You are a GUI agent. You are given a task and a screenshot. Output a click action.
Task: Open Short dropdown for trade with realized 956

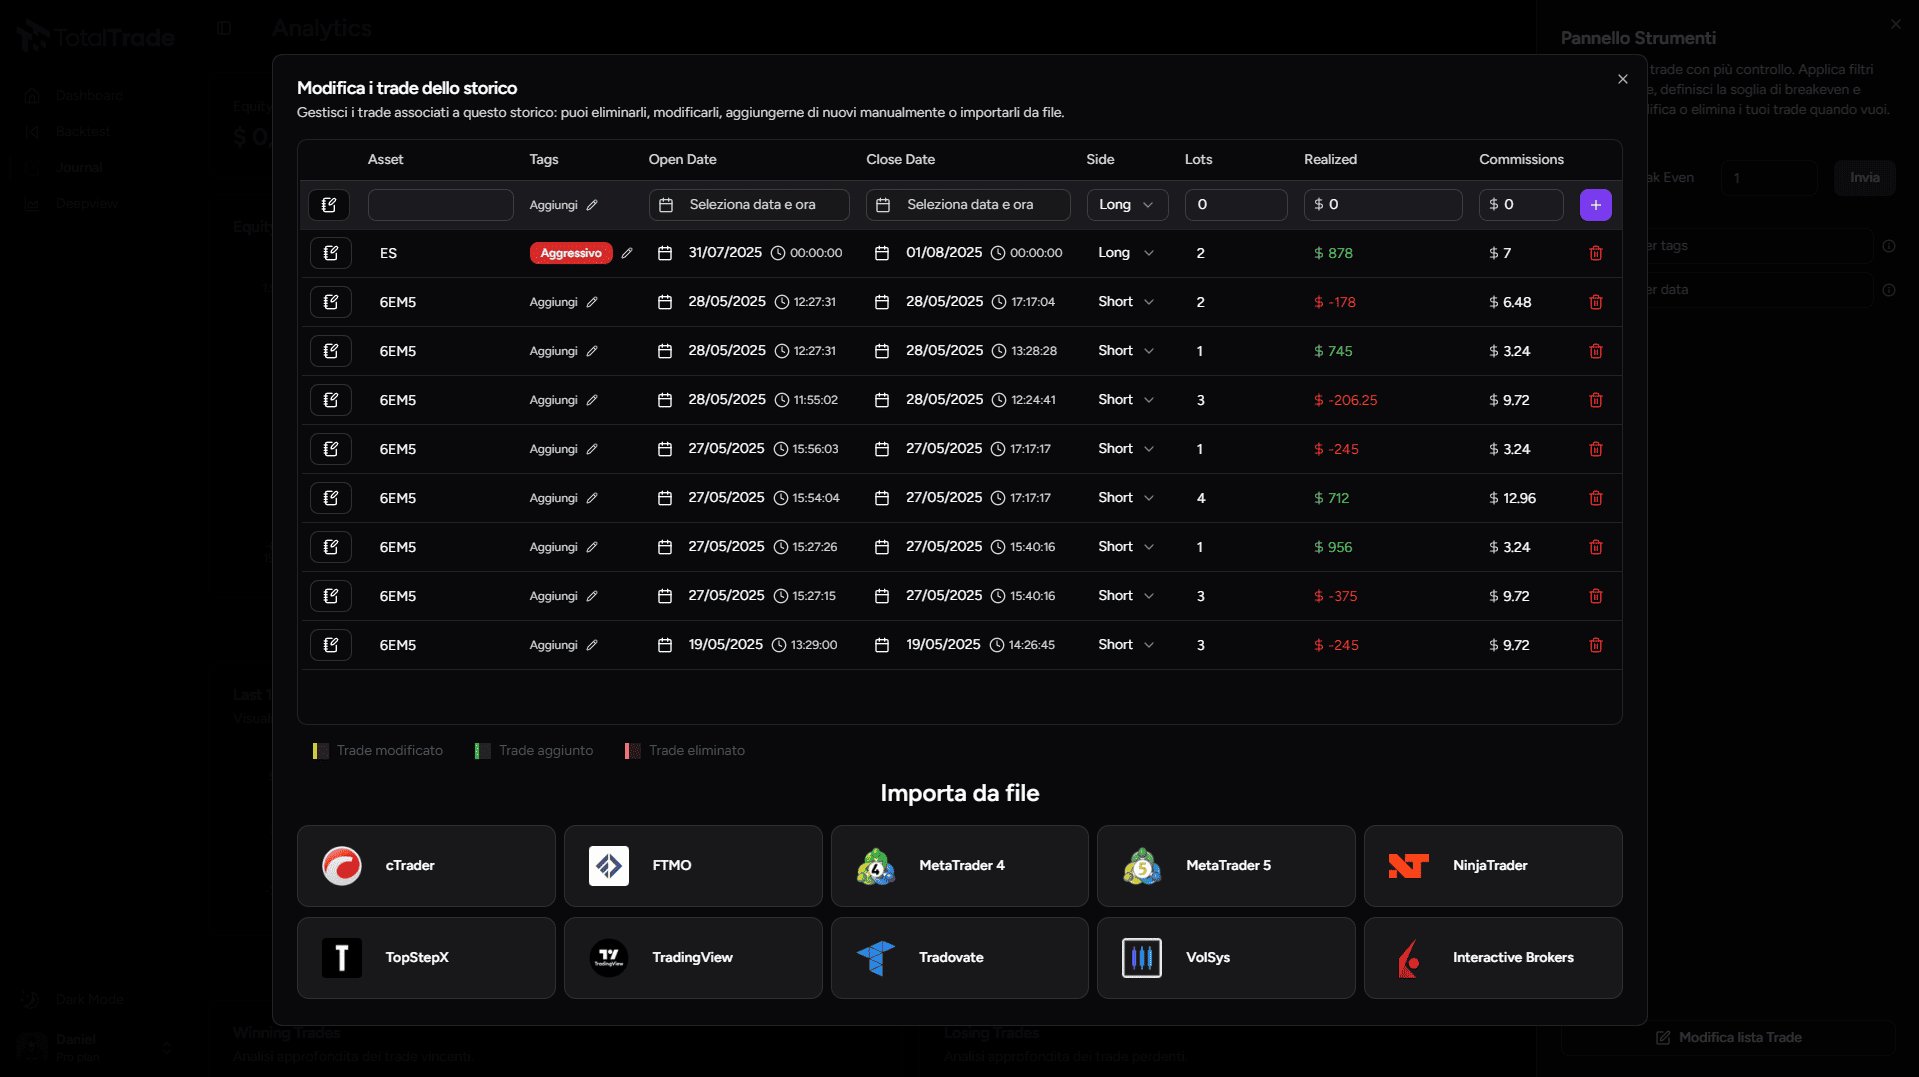pyautogui.click(x=1126, y=547)
